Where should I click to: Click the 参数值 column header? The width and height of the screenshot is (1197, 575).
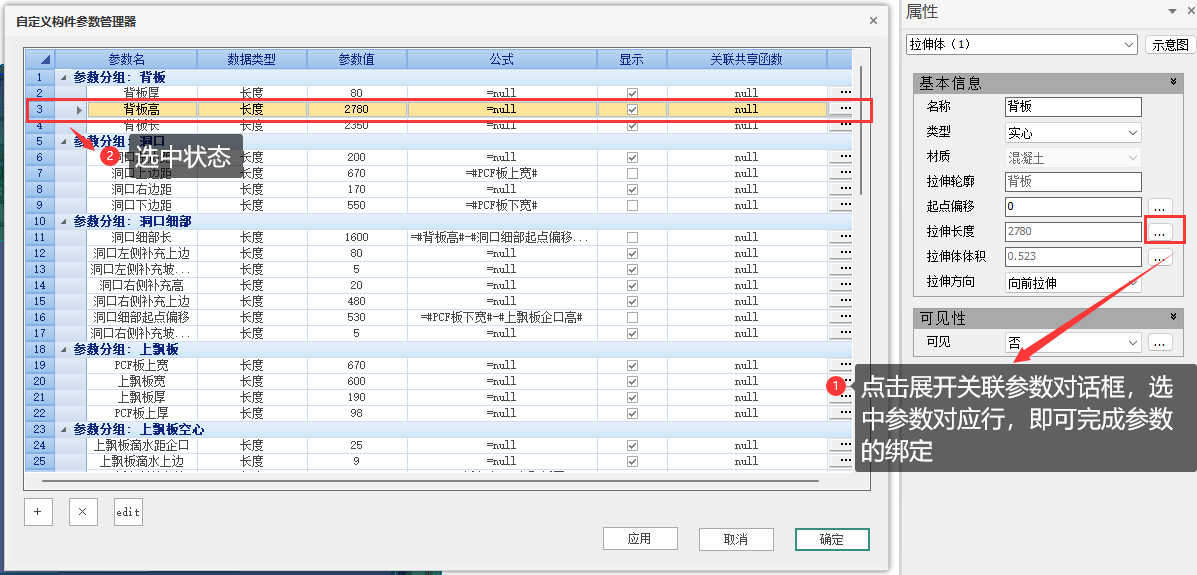(x=356, y=60)
